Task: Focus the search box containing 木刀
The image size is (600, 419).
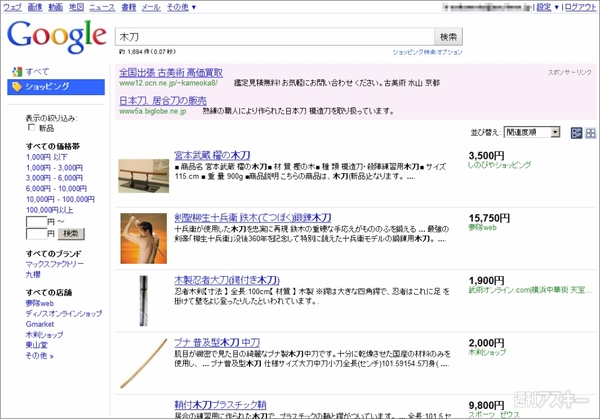Action: tap(275, 37)
